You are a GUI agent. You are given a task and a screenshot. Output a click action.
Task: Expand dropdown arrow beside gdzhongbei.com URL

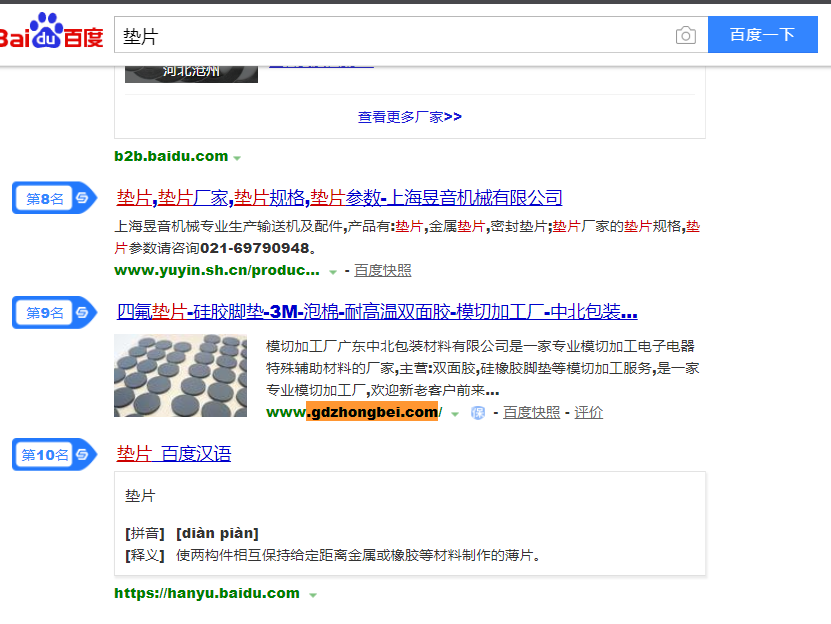[x=455, y=414]
